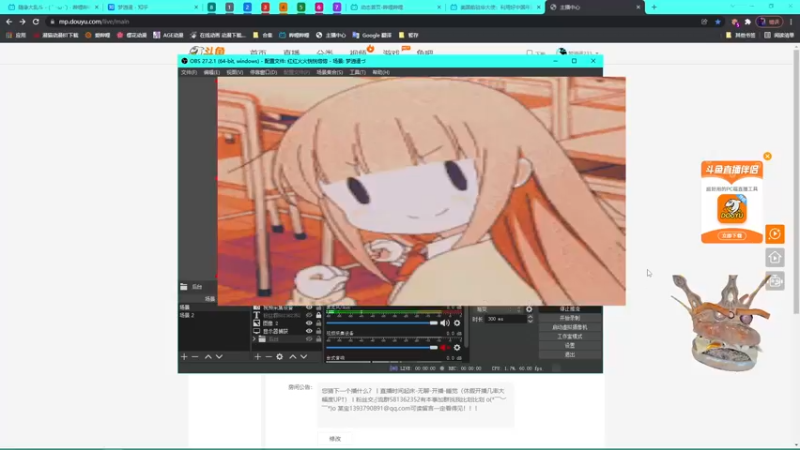Toggle lock on 显示器捕获 source
The width and height of the screenshot is (800, 450).
(x=318, y=331)
